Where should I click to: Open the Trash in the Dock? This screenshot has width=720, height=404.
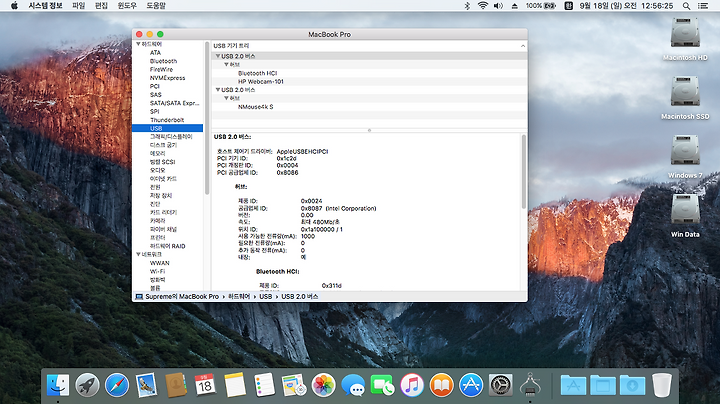(x=662, y=385)
